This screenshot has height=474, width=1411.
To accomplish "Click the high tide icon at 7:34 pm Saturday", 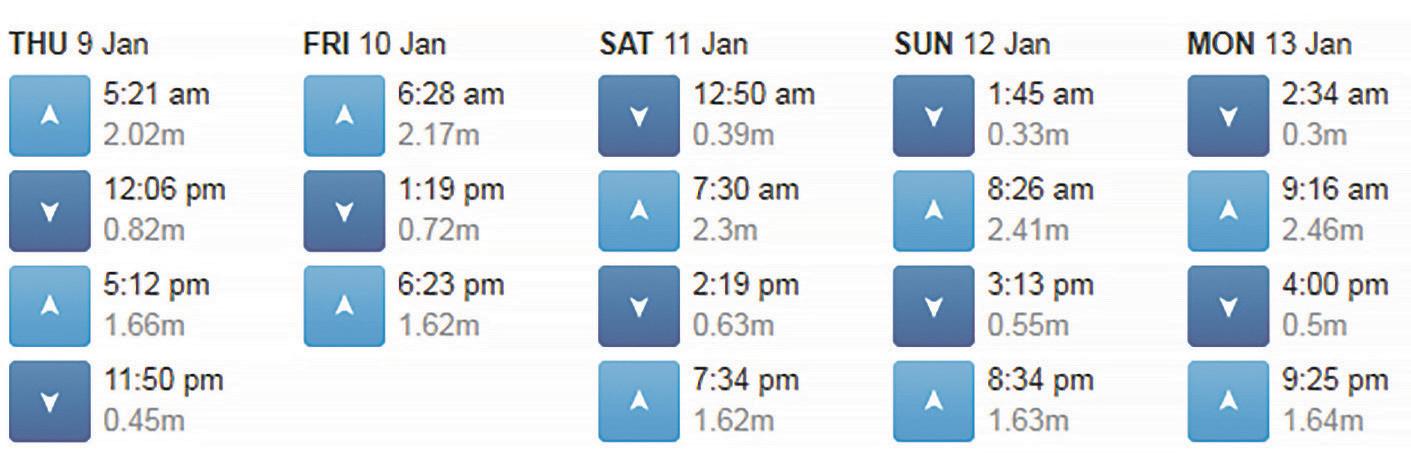I will coord(638,401).
